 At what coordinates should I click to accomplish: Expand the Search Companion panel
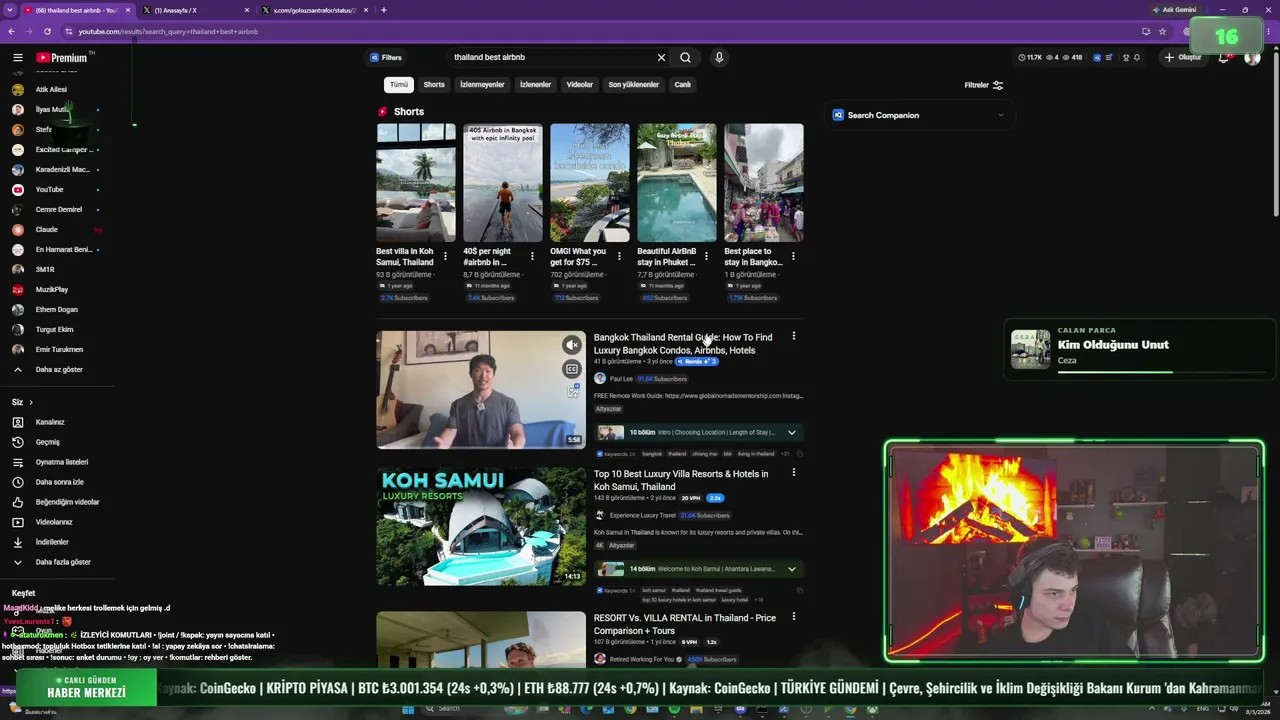point(1001,115)
